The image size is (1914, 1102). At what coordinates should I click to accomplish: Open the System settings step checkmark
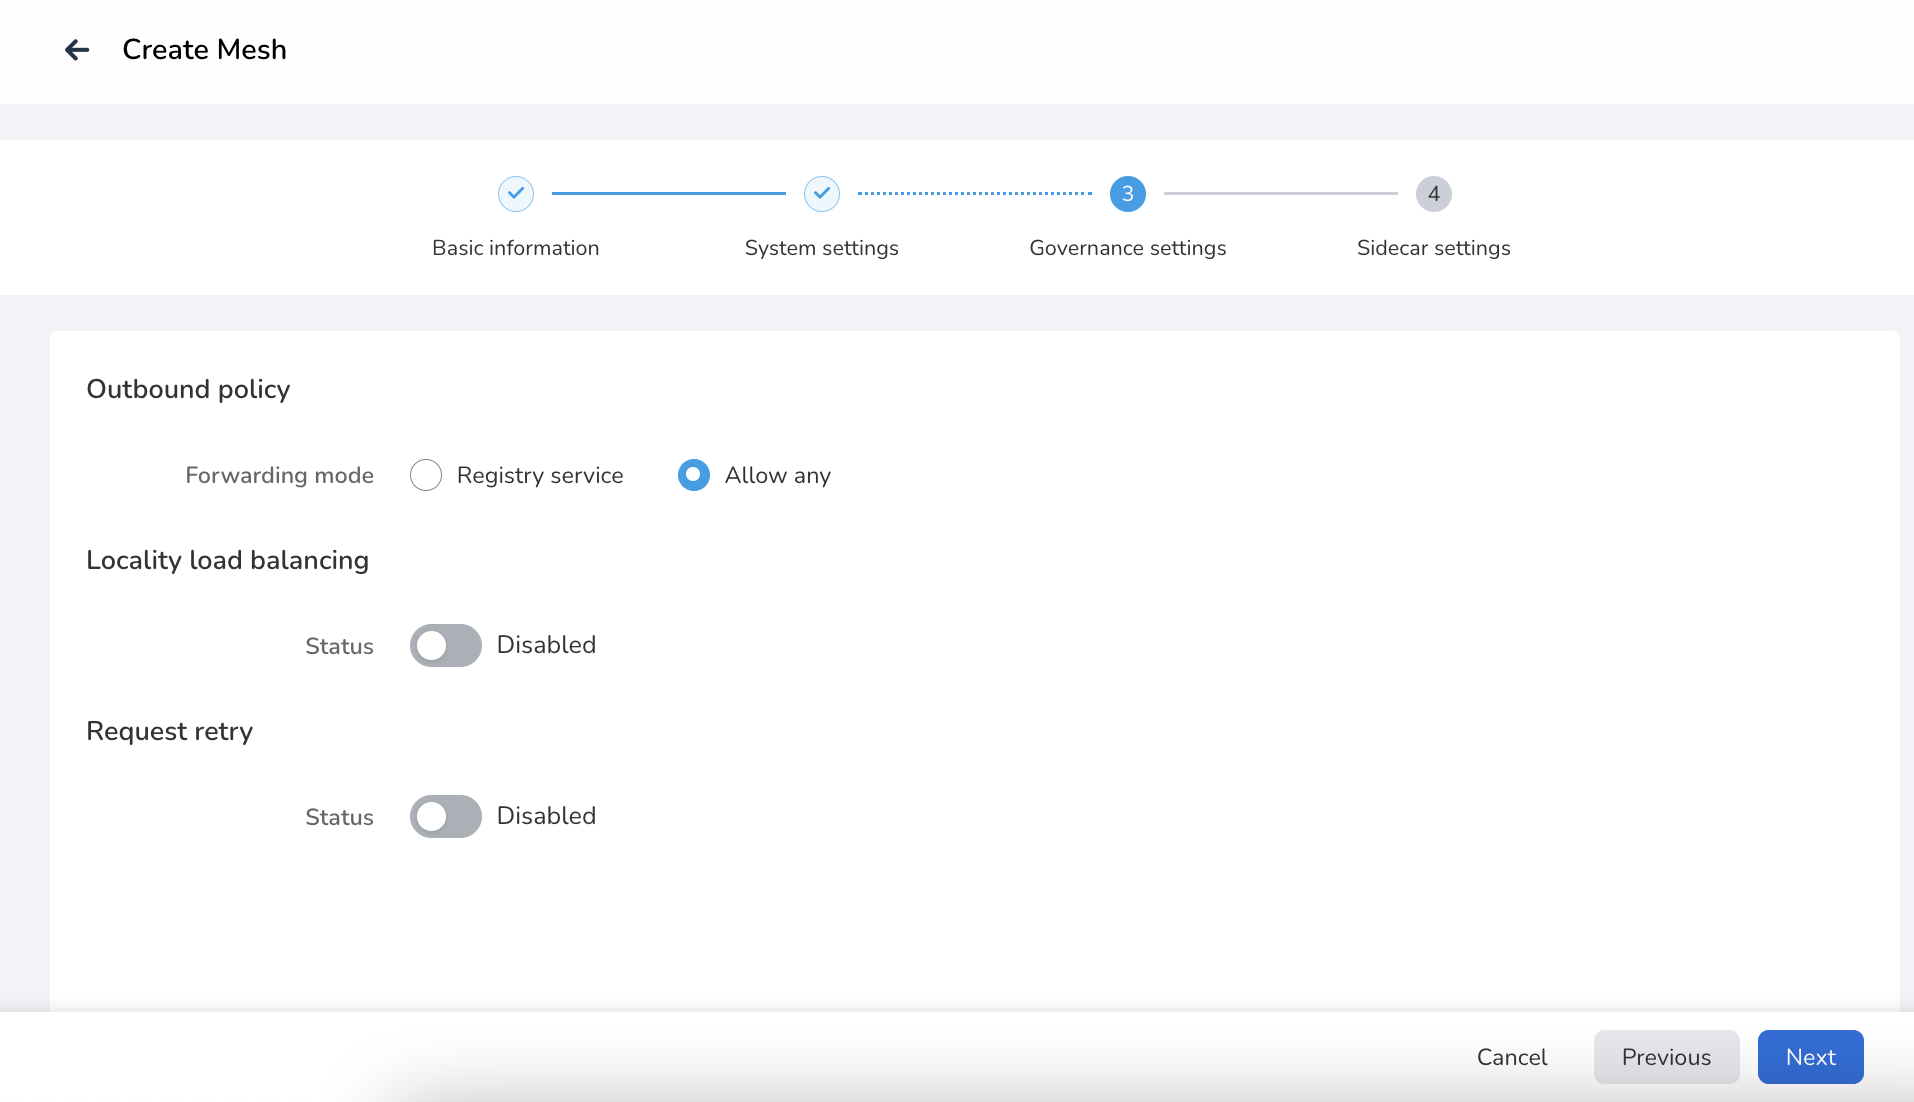[x=822, y=194]
